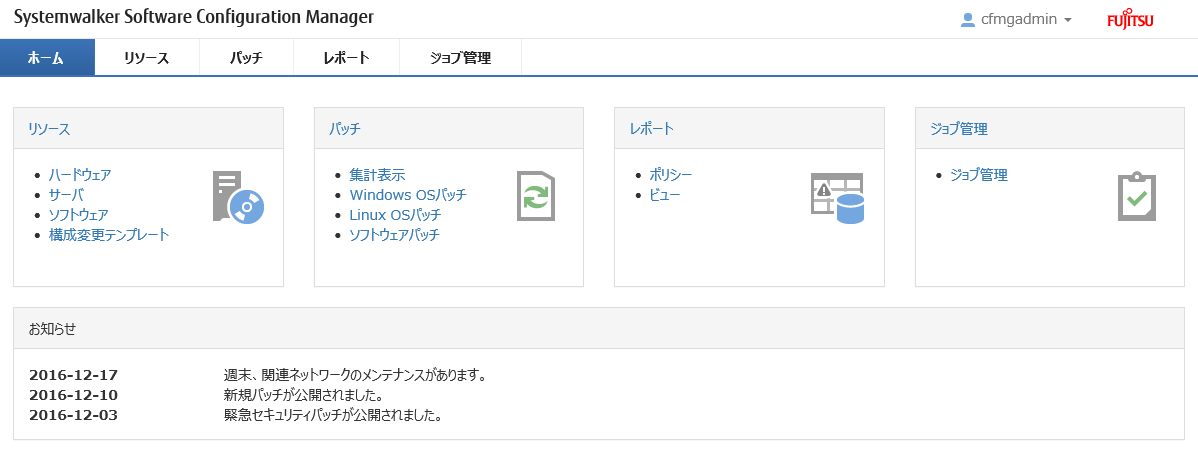Select the ホーム tab
This screenshot has height=453, width=1198.
tap(47, 57)
